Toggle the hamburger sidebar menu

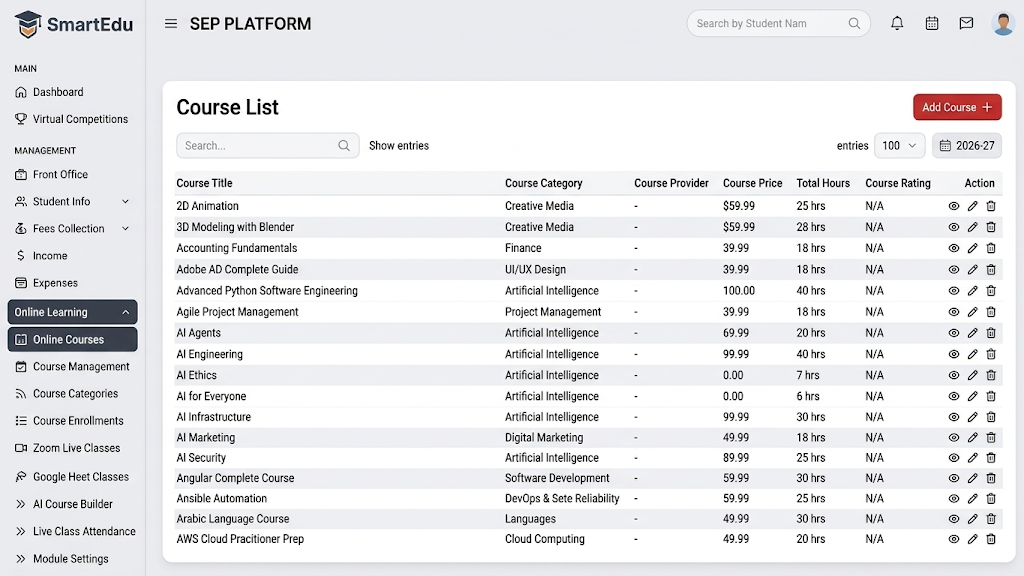[170, 24]
